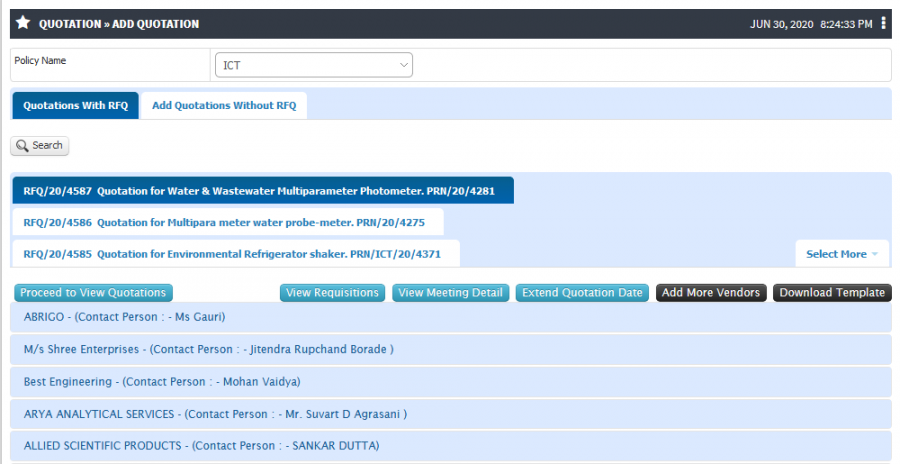Expand the ABRIGO vendor row
The width and height of the screenshot is (900, 464).
click(451, 317)
